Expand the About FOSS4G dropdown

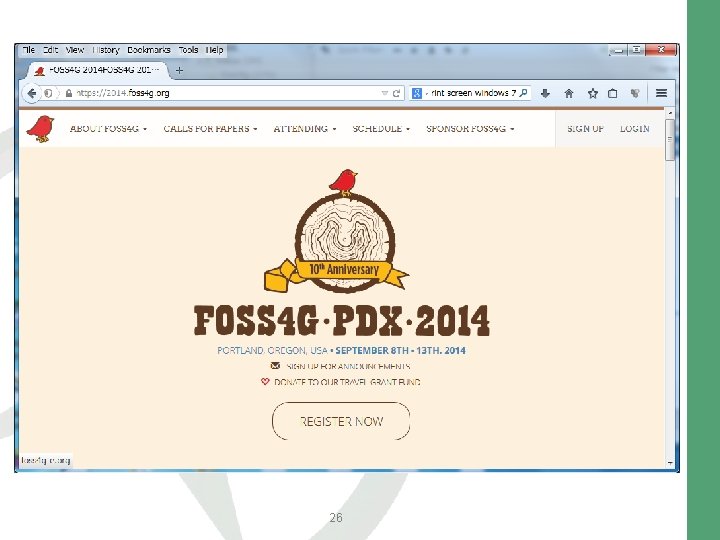click(x=108, y=129)
